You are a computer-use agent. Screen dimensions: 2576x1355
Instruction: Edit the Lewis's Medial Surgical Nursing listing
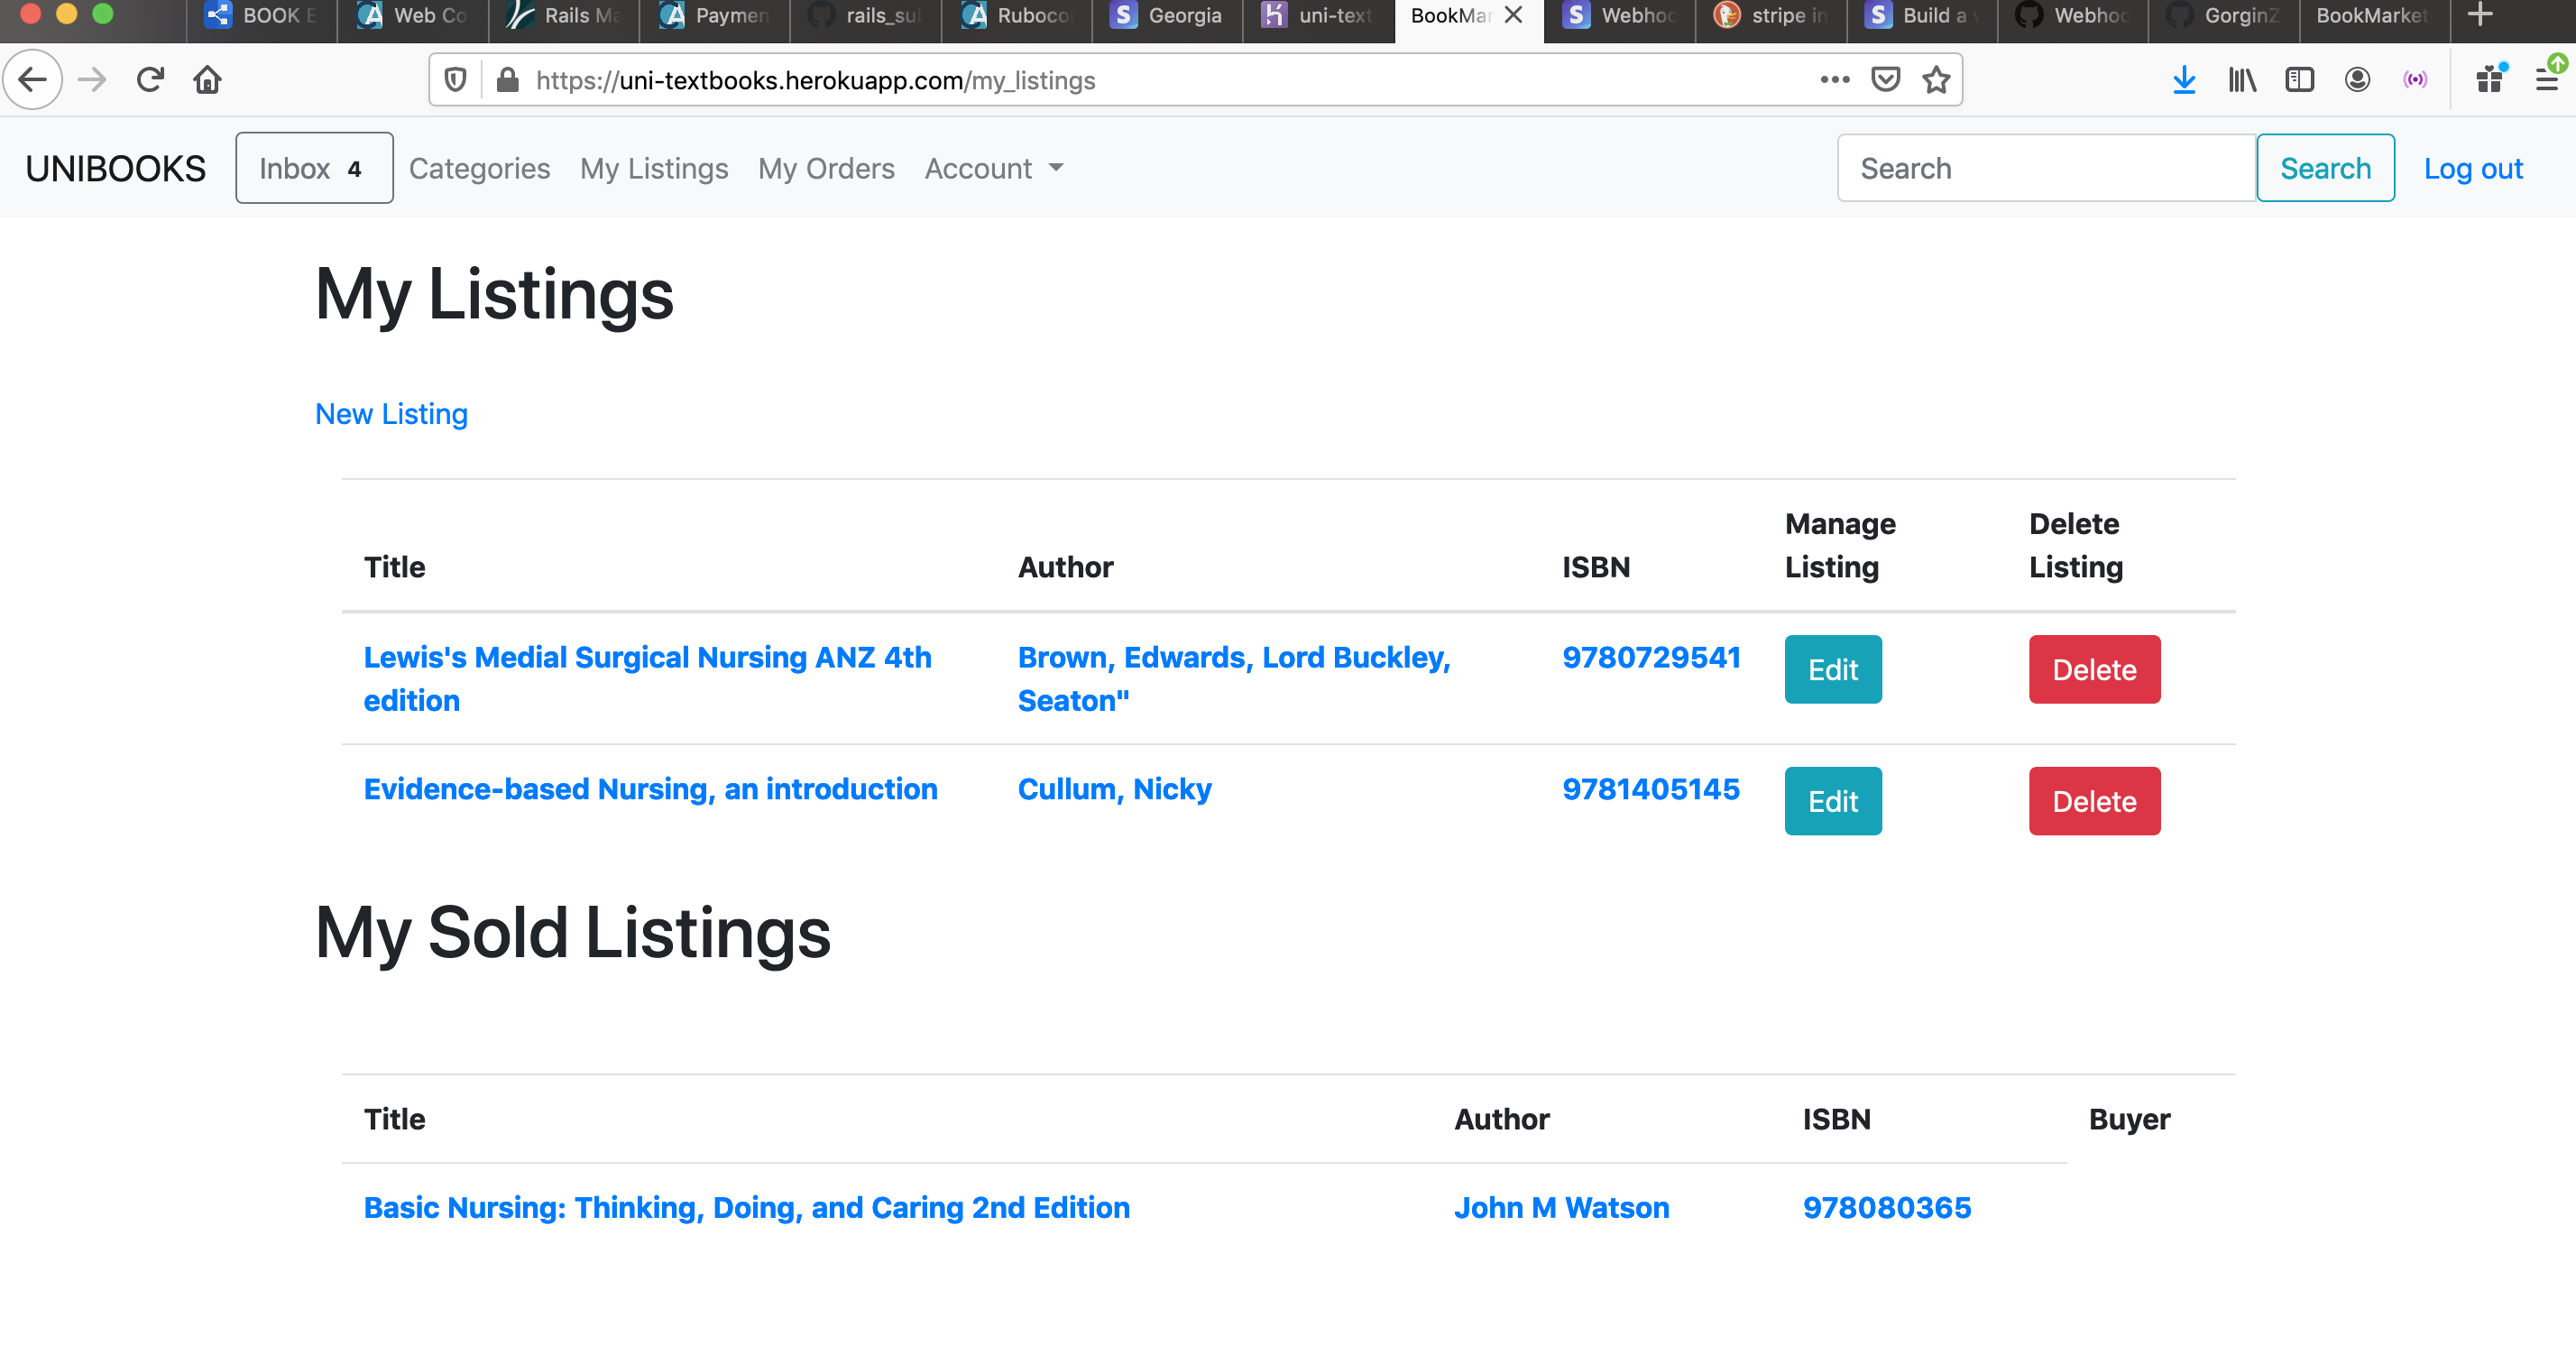point(1832,670)
